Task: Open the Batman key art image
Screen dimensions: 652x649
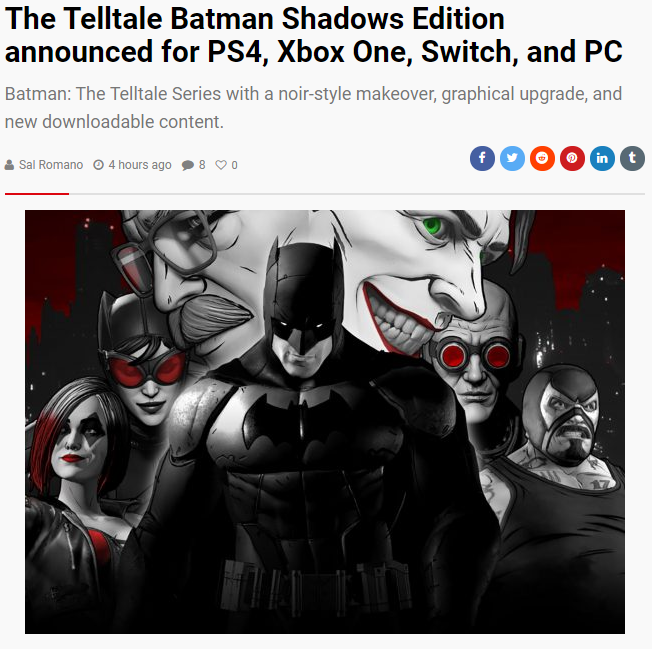Action: click(325, 422)
